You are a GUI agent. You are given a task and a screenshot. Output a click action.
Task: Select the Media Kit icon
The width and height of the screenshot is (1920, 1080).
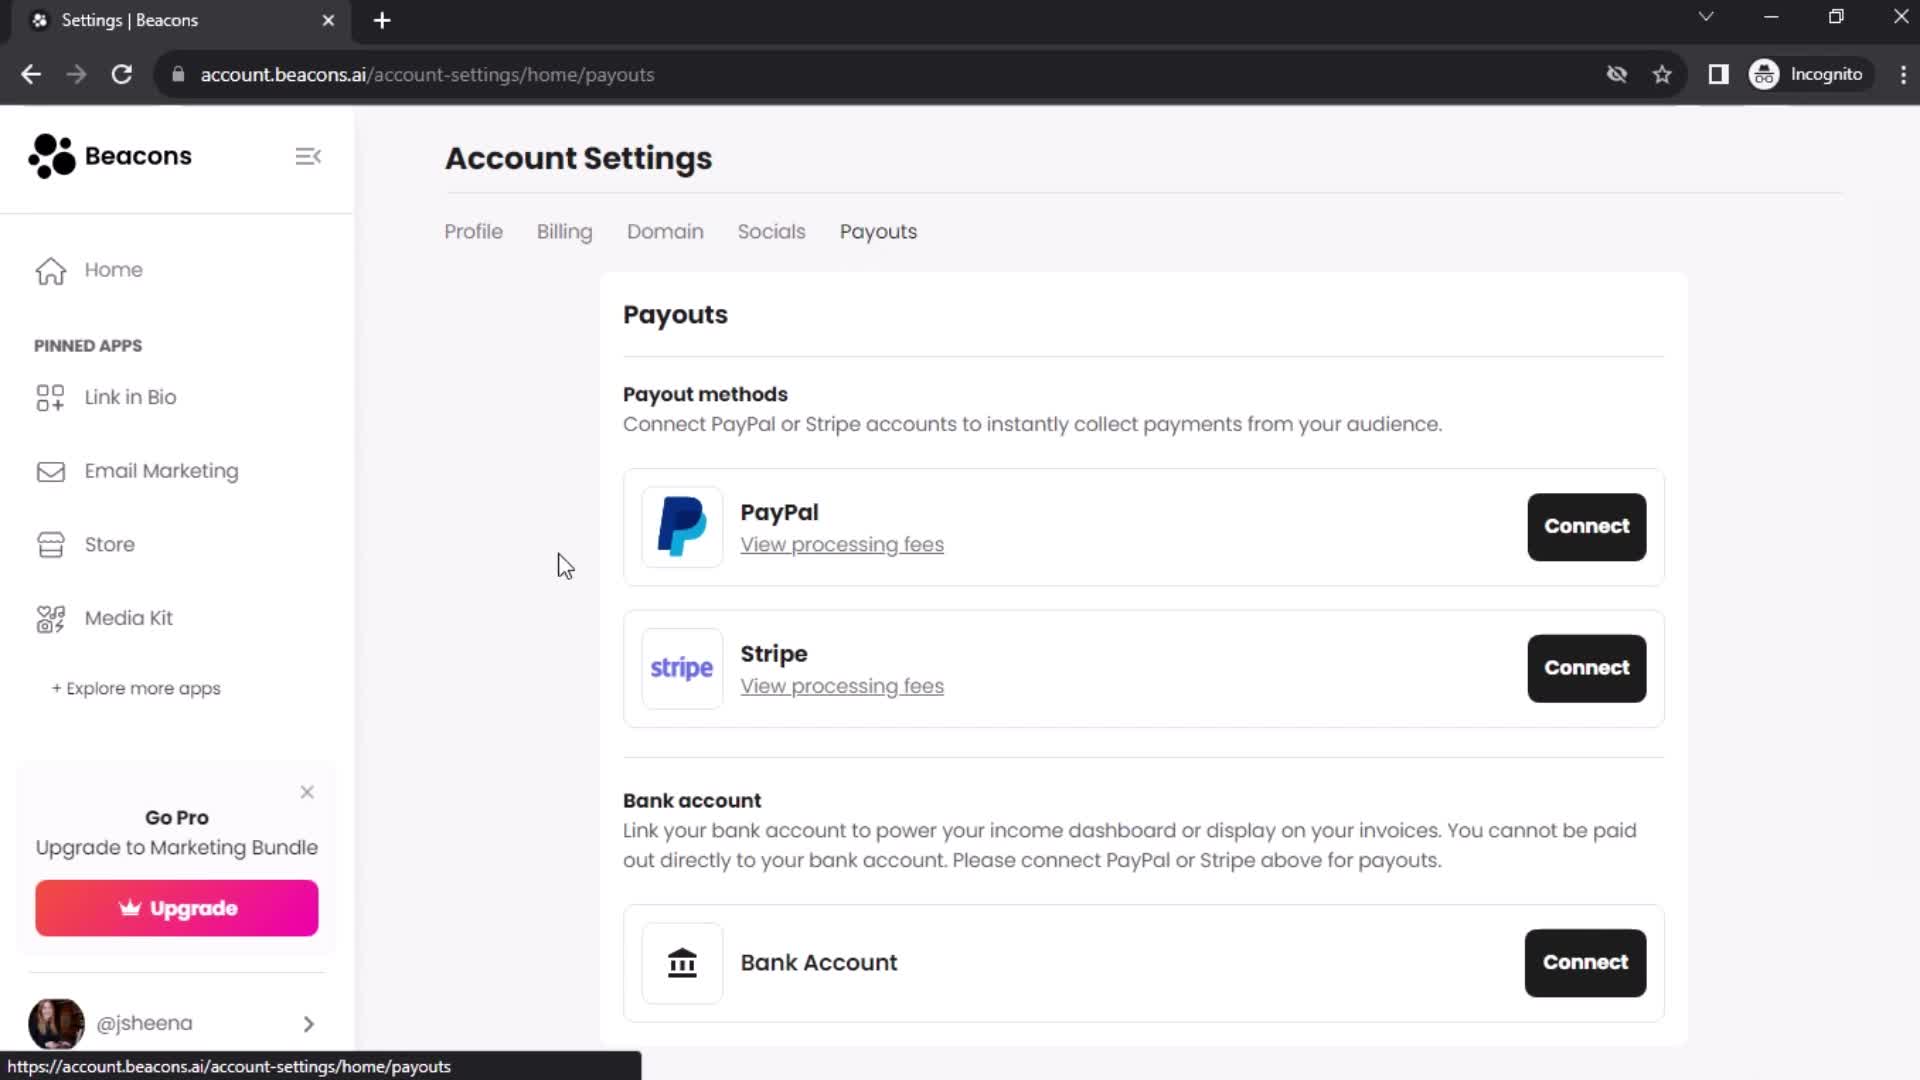tap(51, 617)
